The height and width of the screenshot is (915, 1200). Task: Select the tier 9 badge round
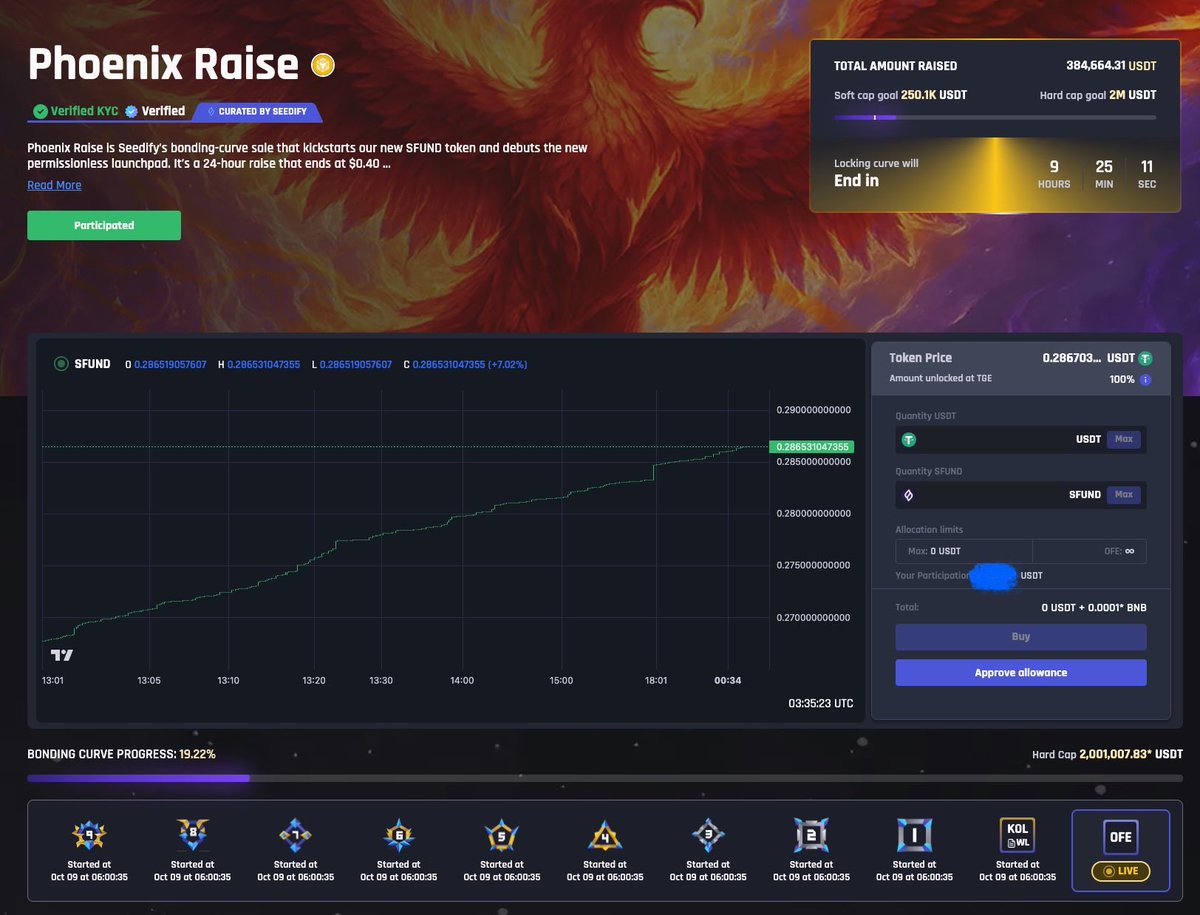coord(88,834)
